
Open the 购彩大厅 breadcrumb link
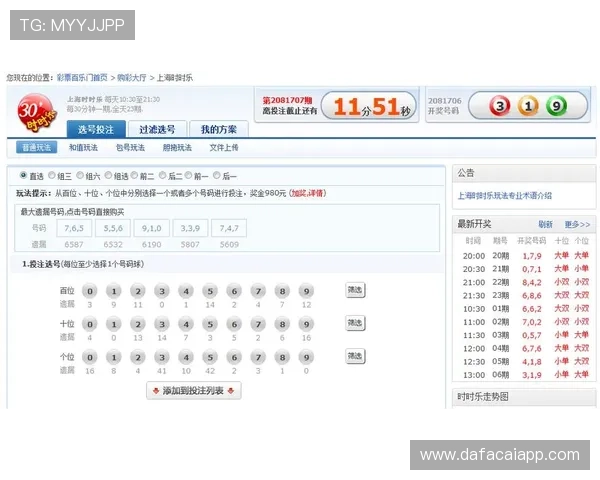pyautogui.click(x=132, y=78)
